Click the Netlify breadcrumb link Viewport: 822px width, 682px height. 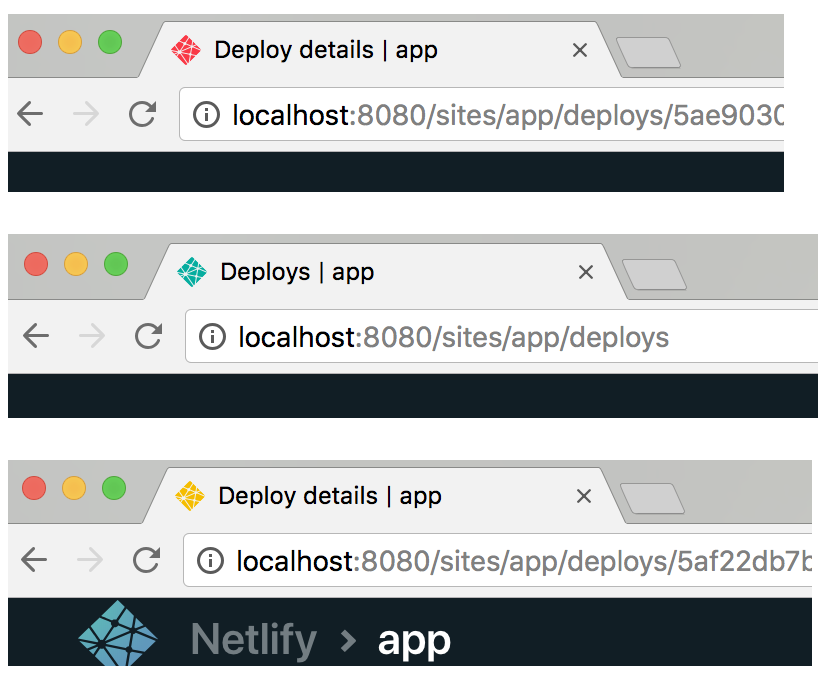pos(254,639)
